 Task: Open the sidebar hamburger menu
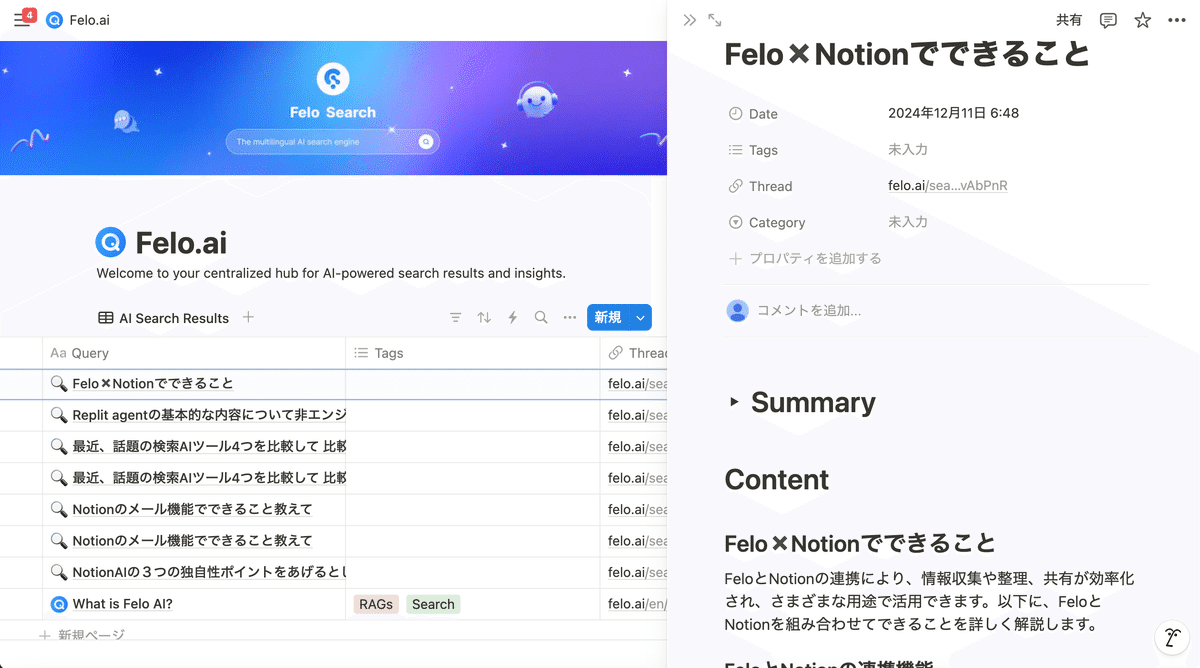[x=22, y=20]
